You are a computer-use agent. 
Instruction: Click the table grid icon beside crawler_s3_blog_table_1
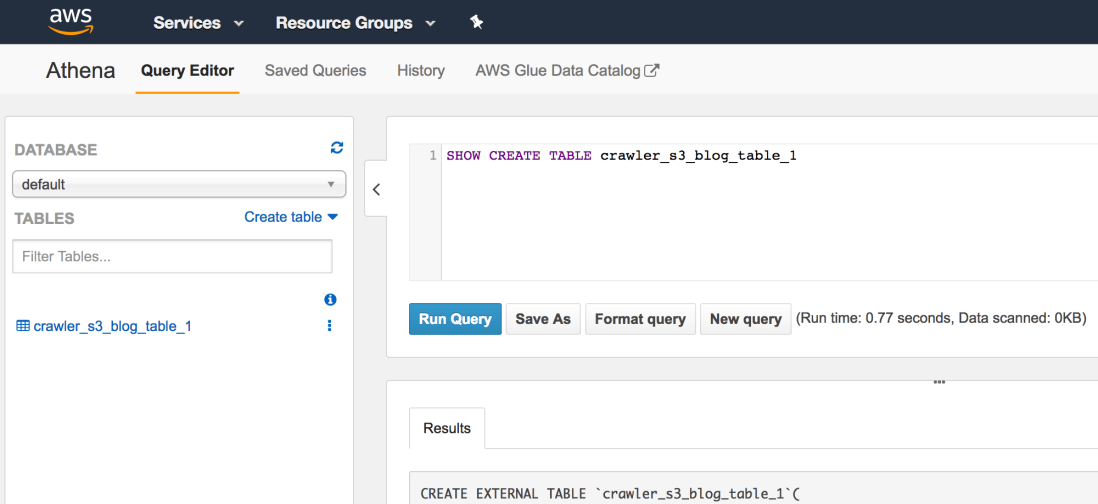pos(23,326)
